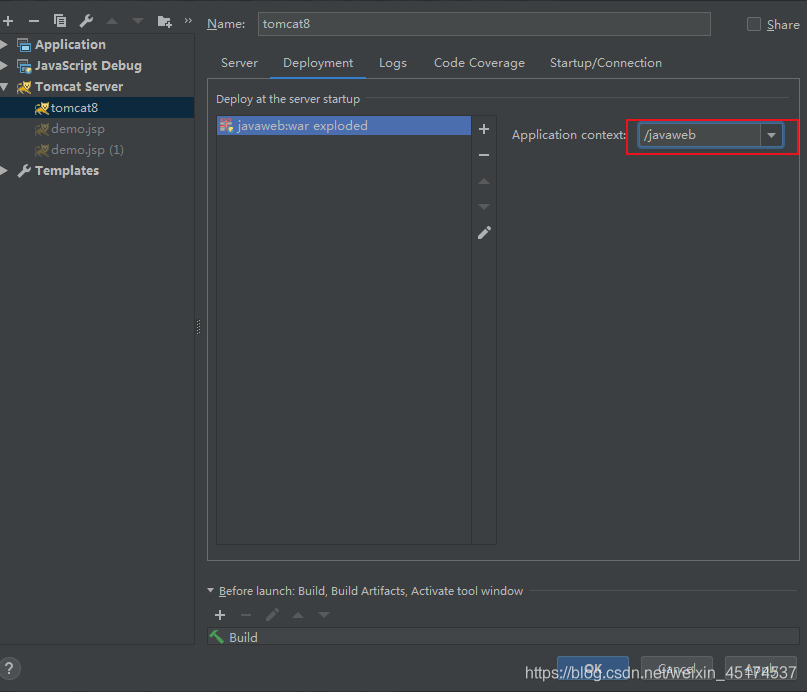Image resolution: width=807 pixels, height=692 pixels.
Task: Remove the selected Before launch task
Action: (x=246, y=615)
